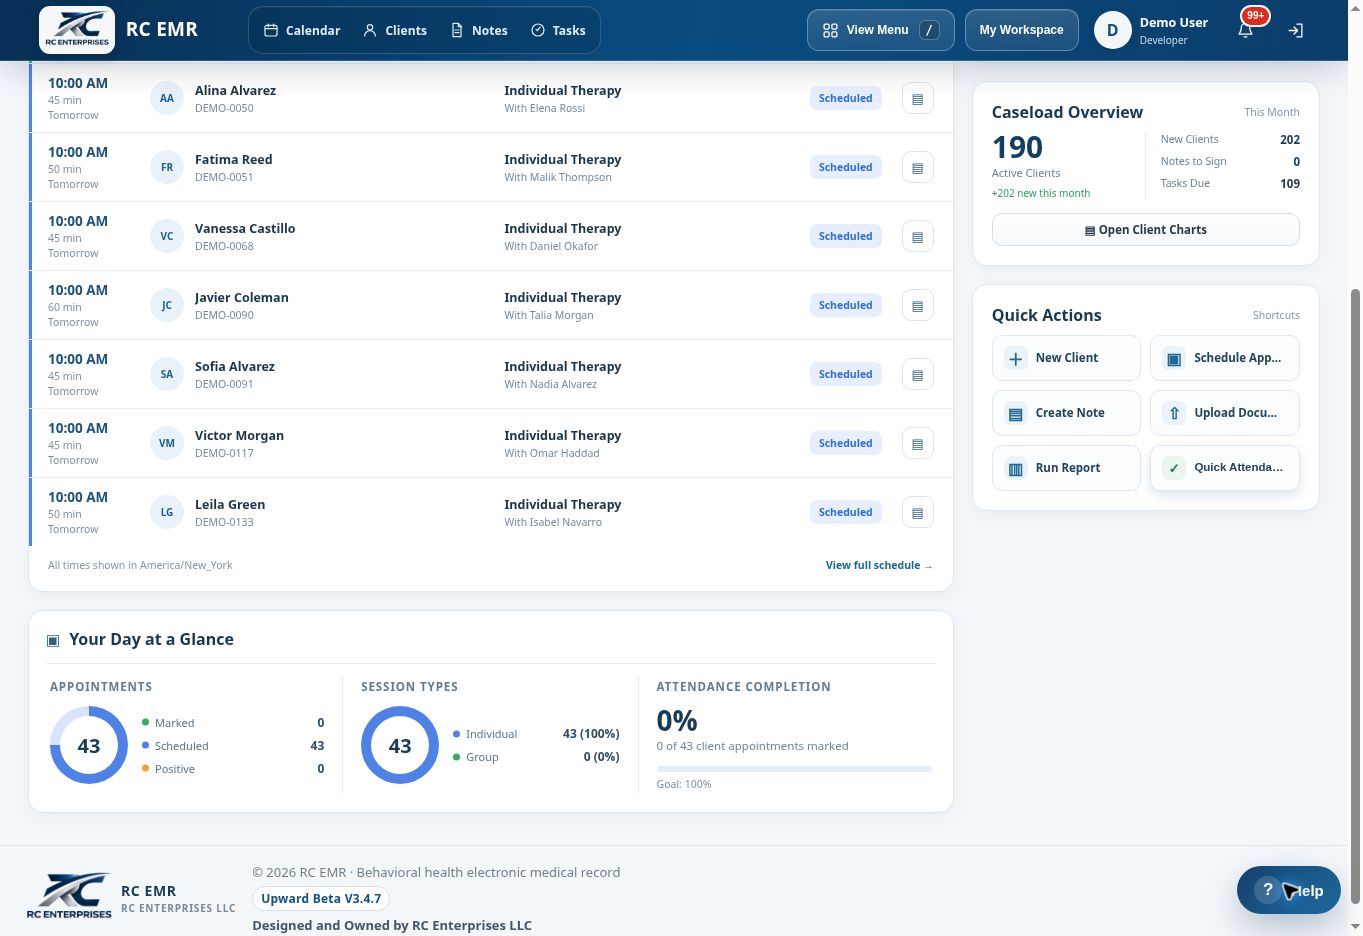The height and width of the screenshot is (936, 1363).
Task: Open notes icon for Sofia Alvarez appointment
Action: [917, 374]
